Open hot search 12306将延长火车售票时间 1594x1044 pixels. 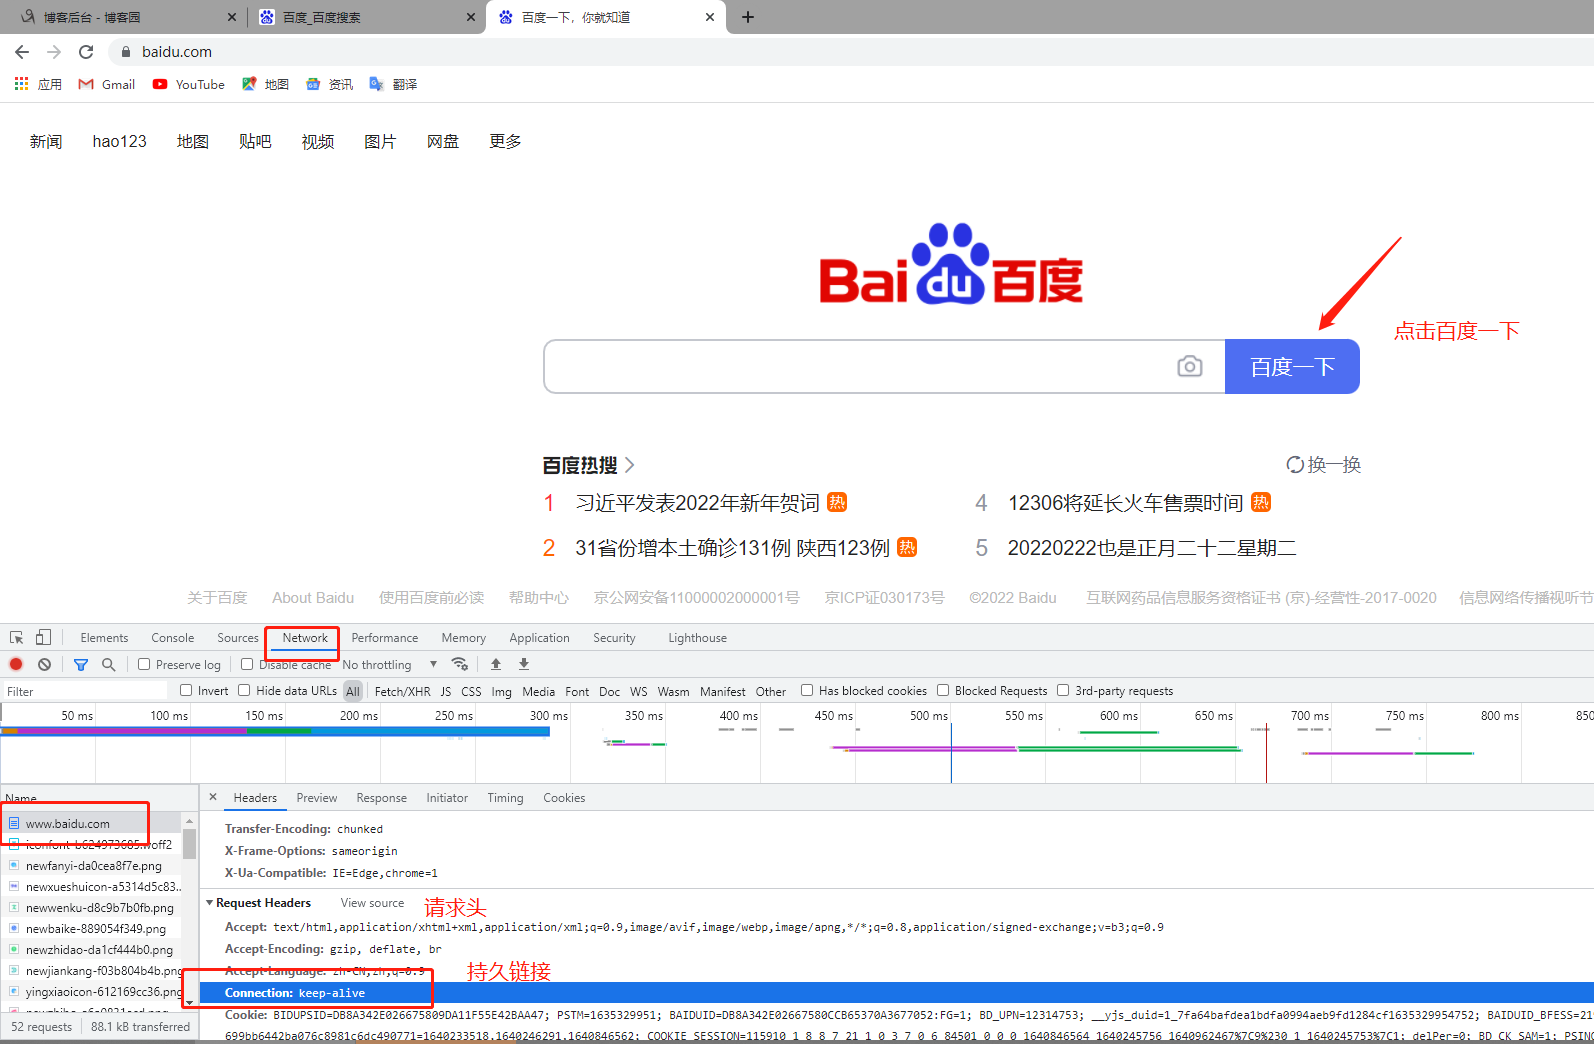(1125, 503)
